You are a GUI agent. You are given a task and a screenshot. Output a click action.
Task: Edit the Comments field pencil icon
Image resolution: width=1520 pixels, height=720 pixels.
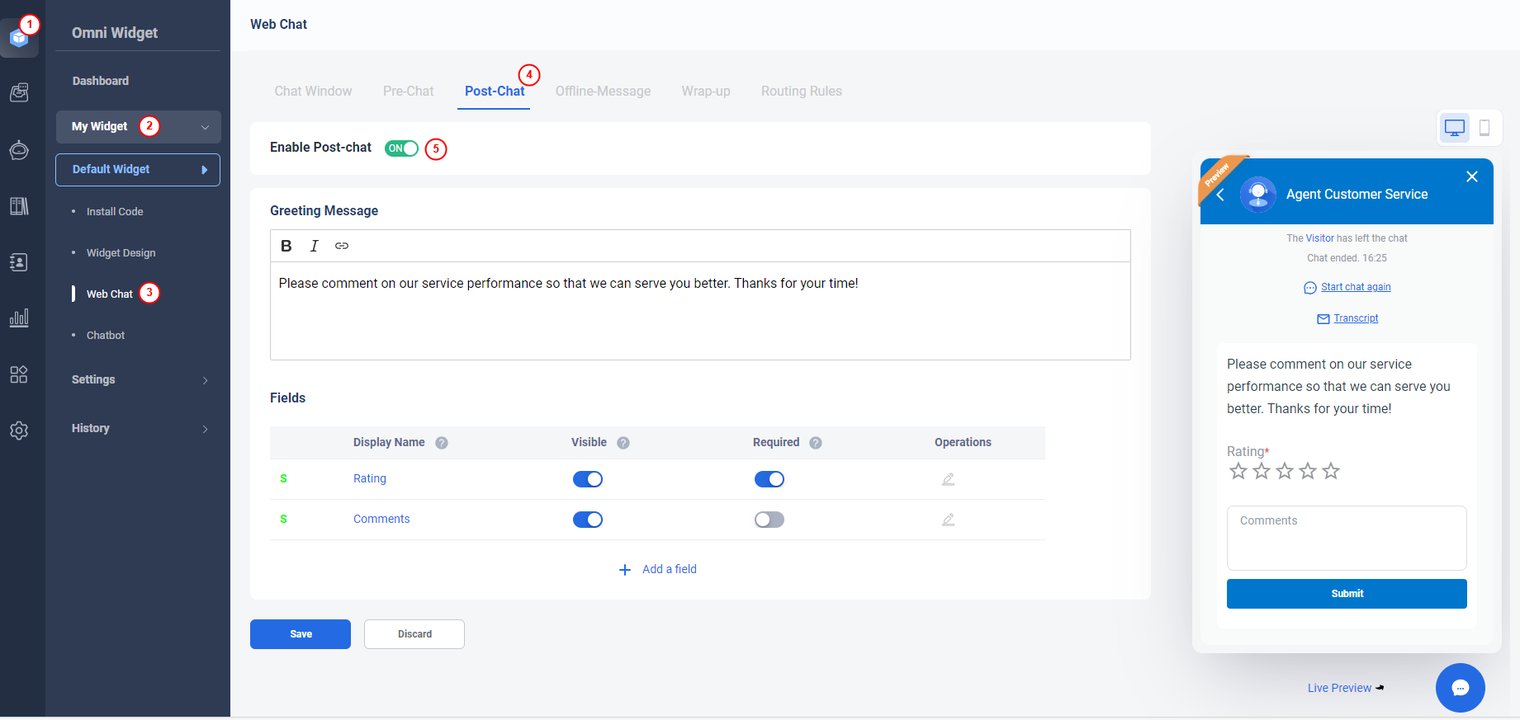tap(948, 520)
